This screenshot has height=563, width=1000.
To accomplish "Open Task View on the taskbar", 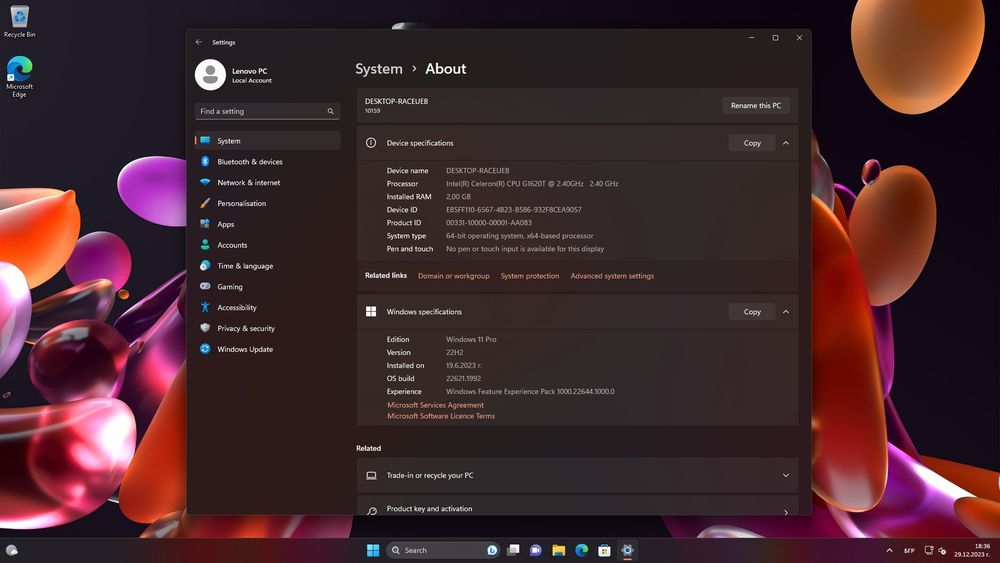I will (513, 550).
